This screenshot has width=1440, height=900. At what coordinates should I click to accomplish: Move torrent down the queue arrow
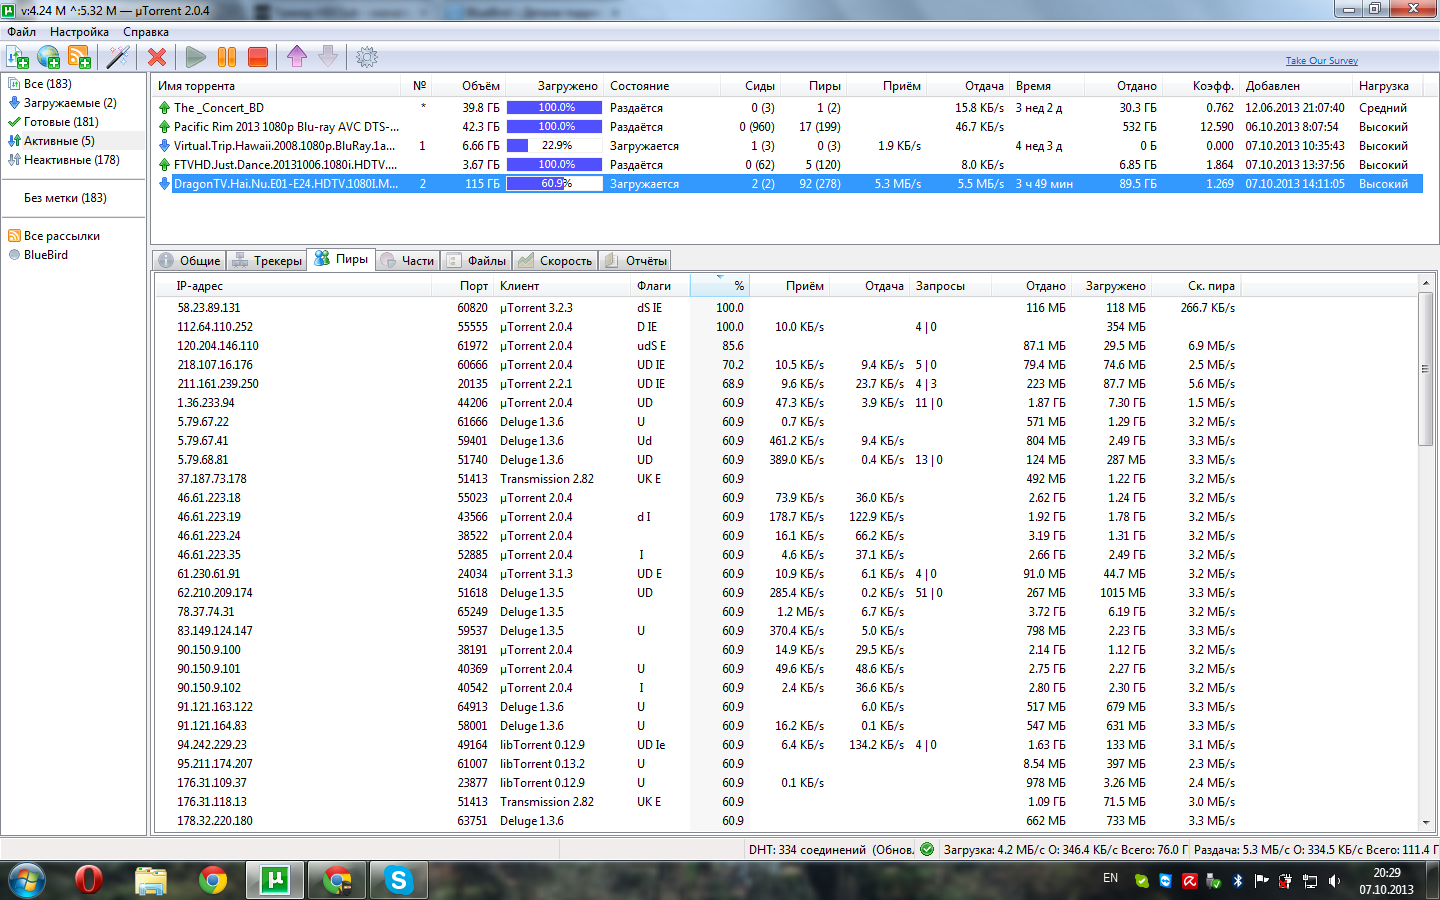328,57
